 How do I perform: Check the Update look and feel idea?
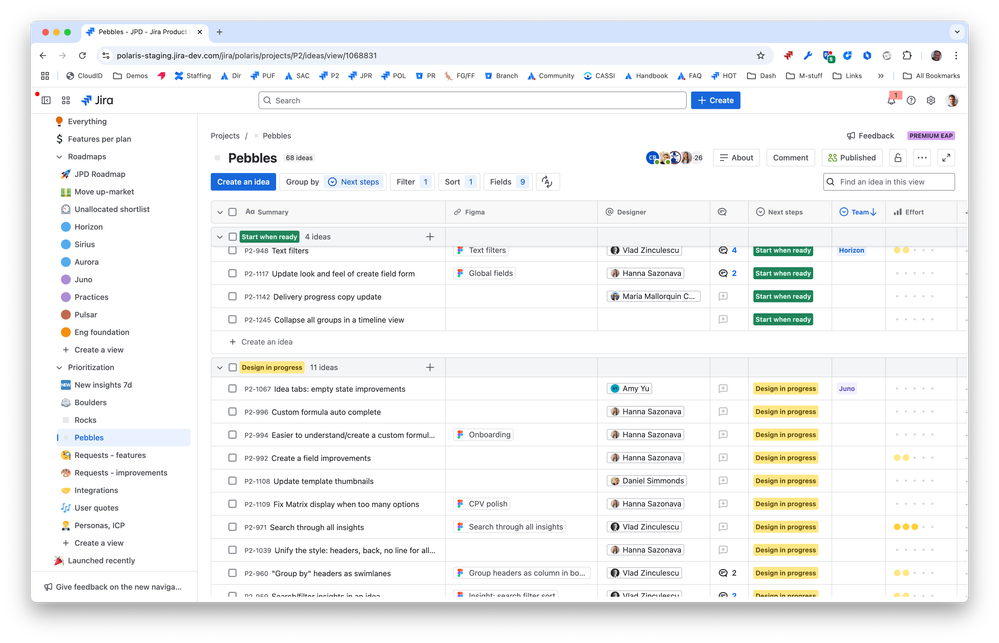(233, 273)
